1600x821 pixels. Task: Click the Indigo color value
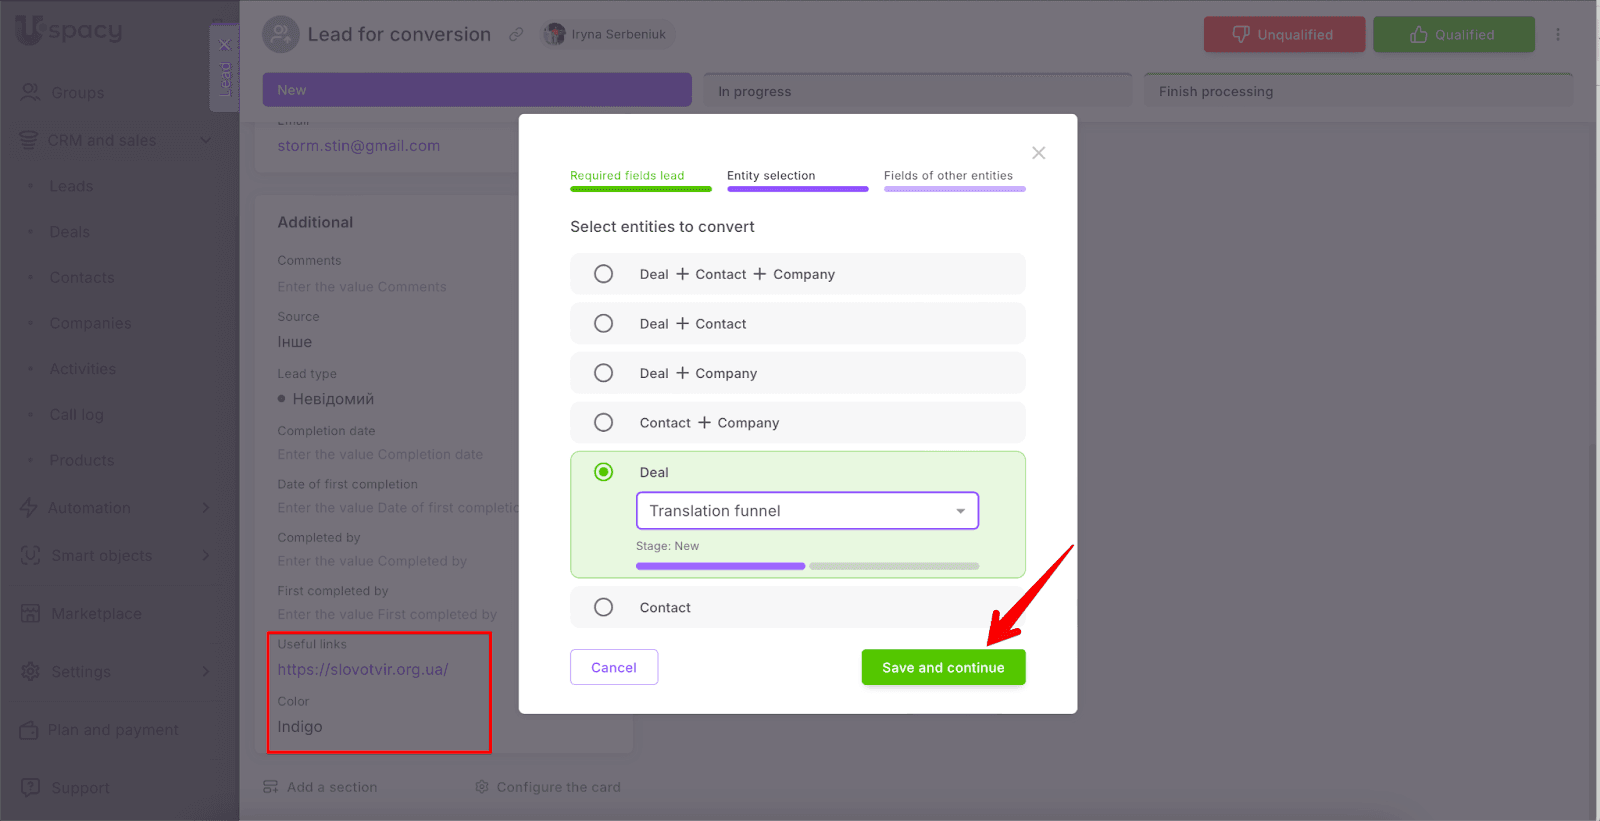[300, 727]
